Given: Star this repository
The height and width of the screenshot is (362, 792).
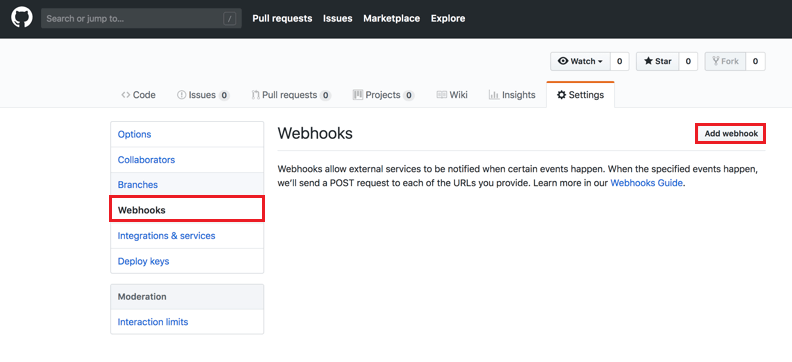Looking at the screenshot, I should pos(658,62).
